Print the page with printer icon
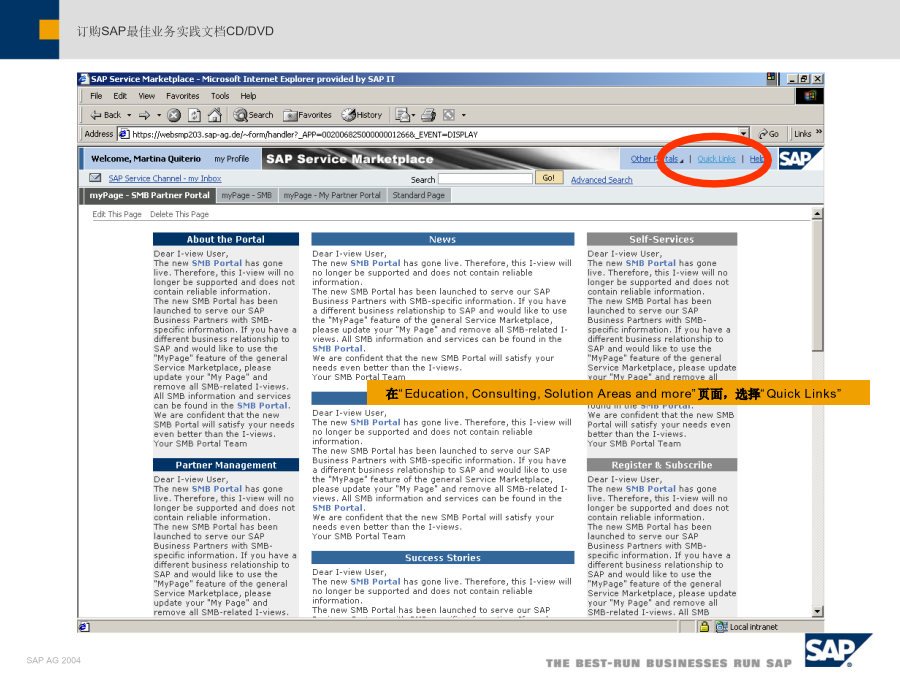 point(428,115)
